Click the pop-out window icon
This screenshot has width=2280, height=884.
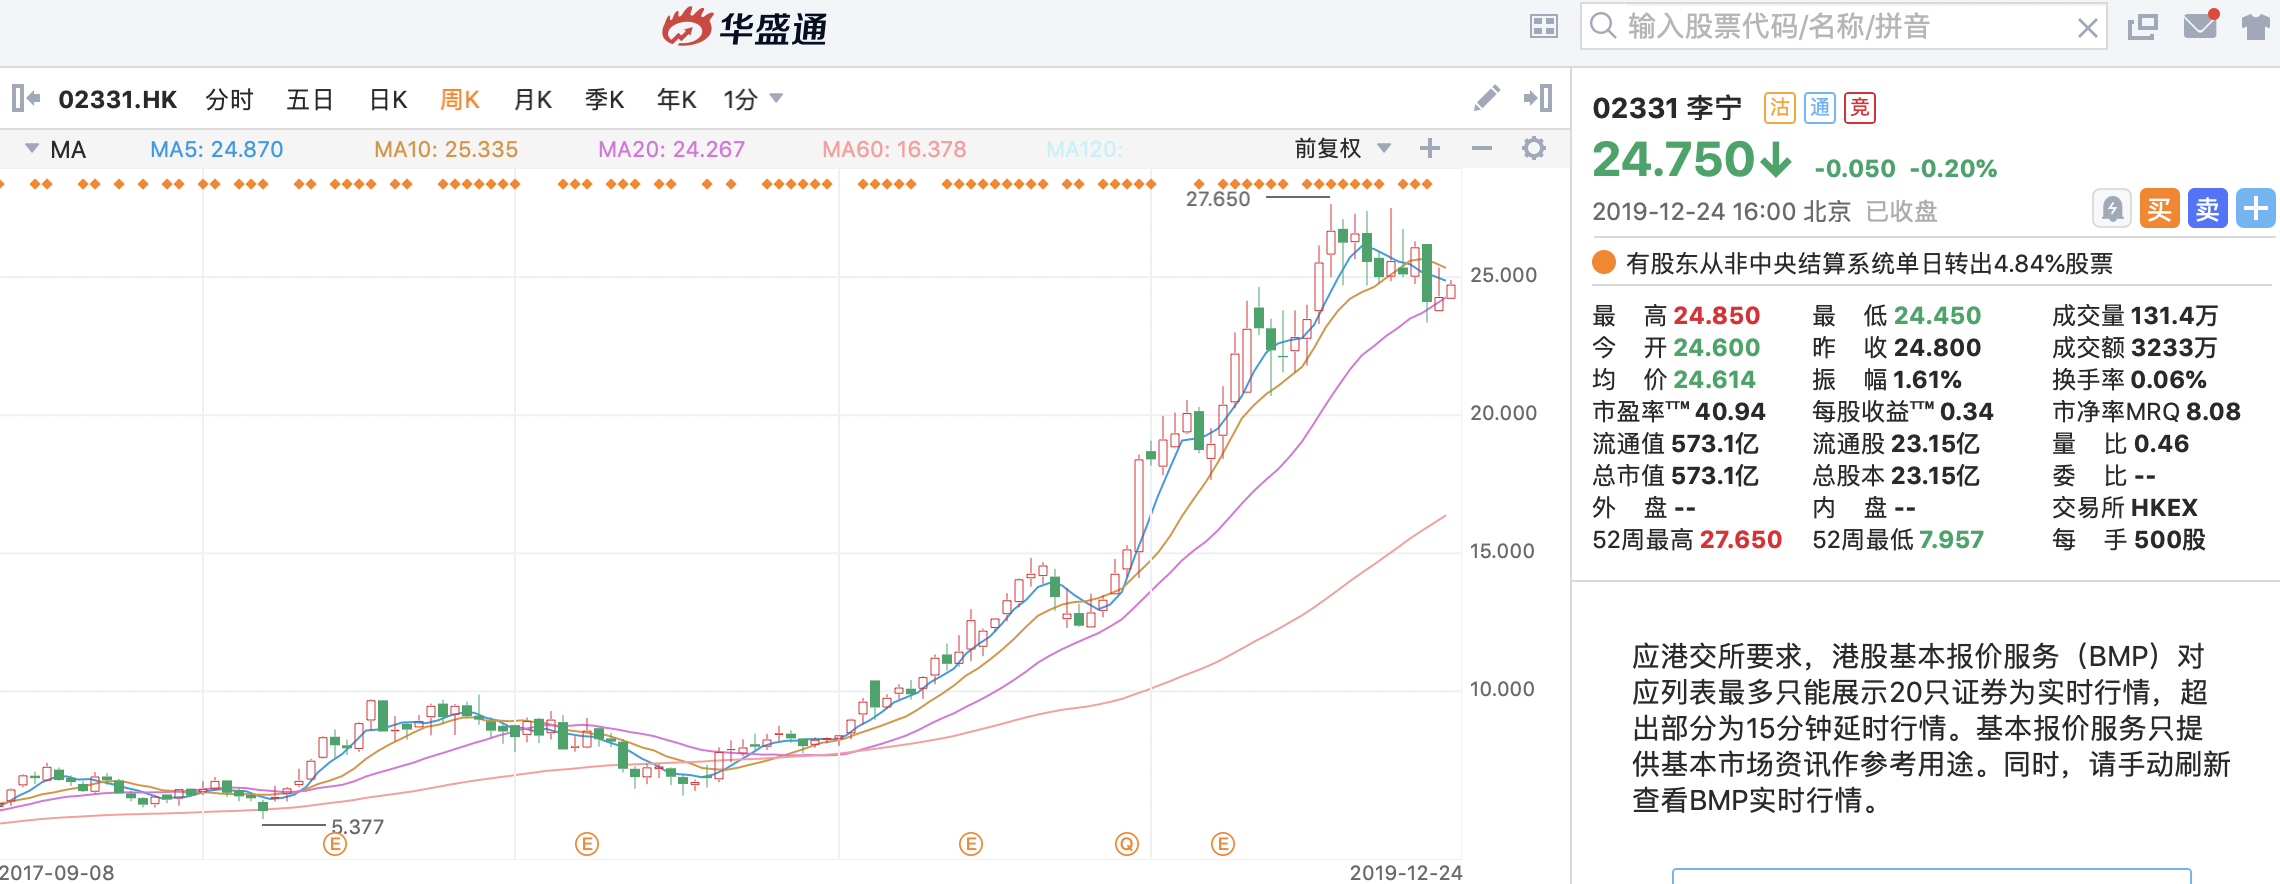[2142, 26]
